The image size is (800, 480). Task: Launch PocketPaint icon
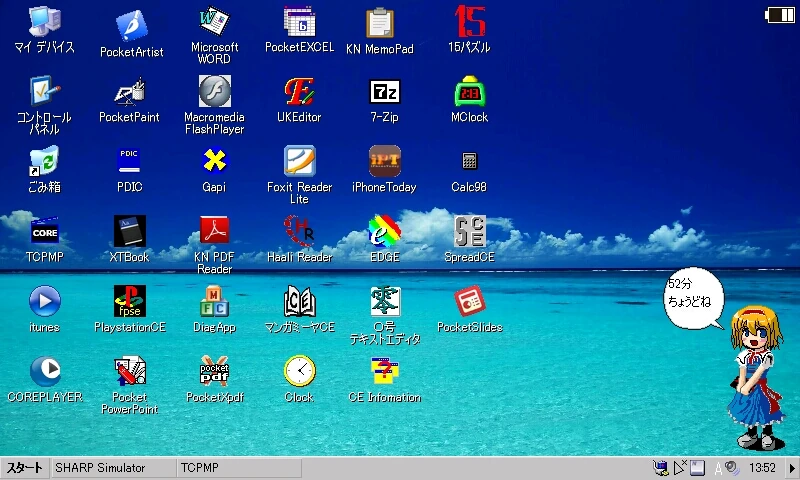[x=130, y=92]
